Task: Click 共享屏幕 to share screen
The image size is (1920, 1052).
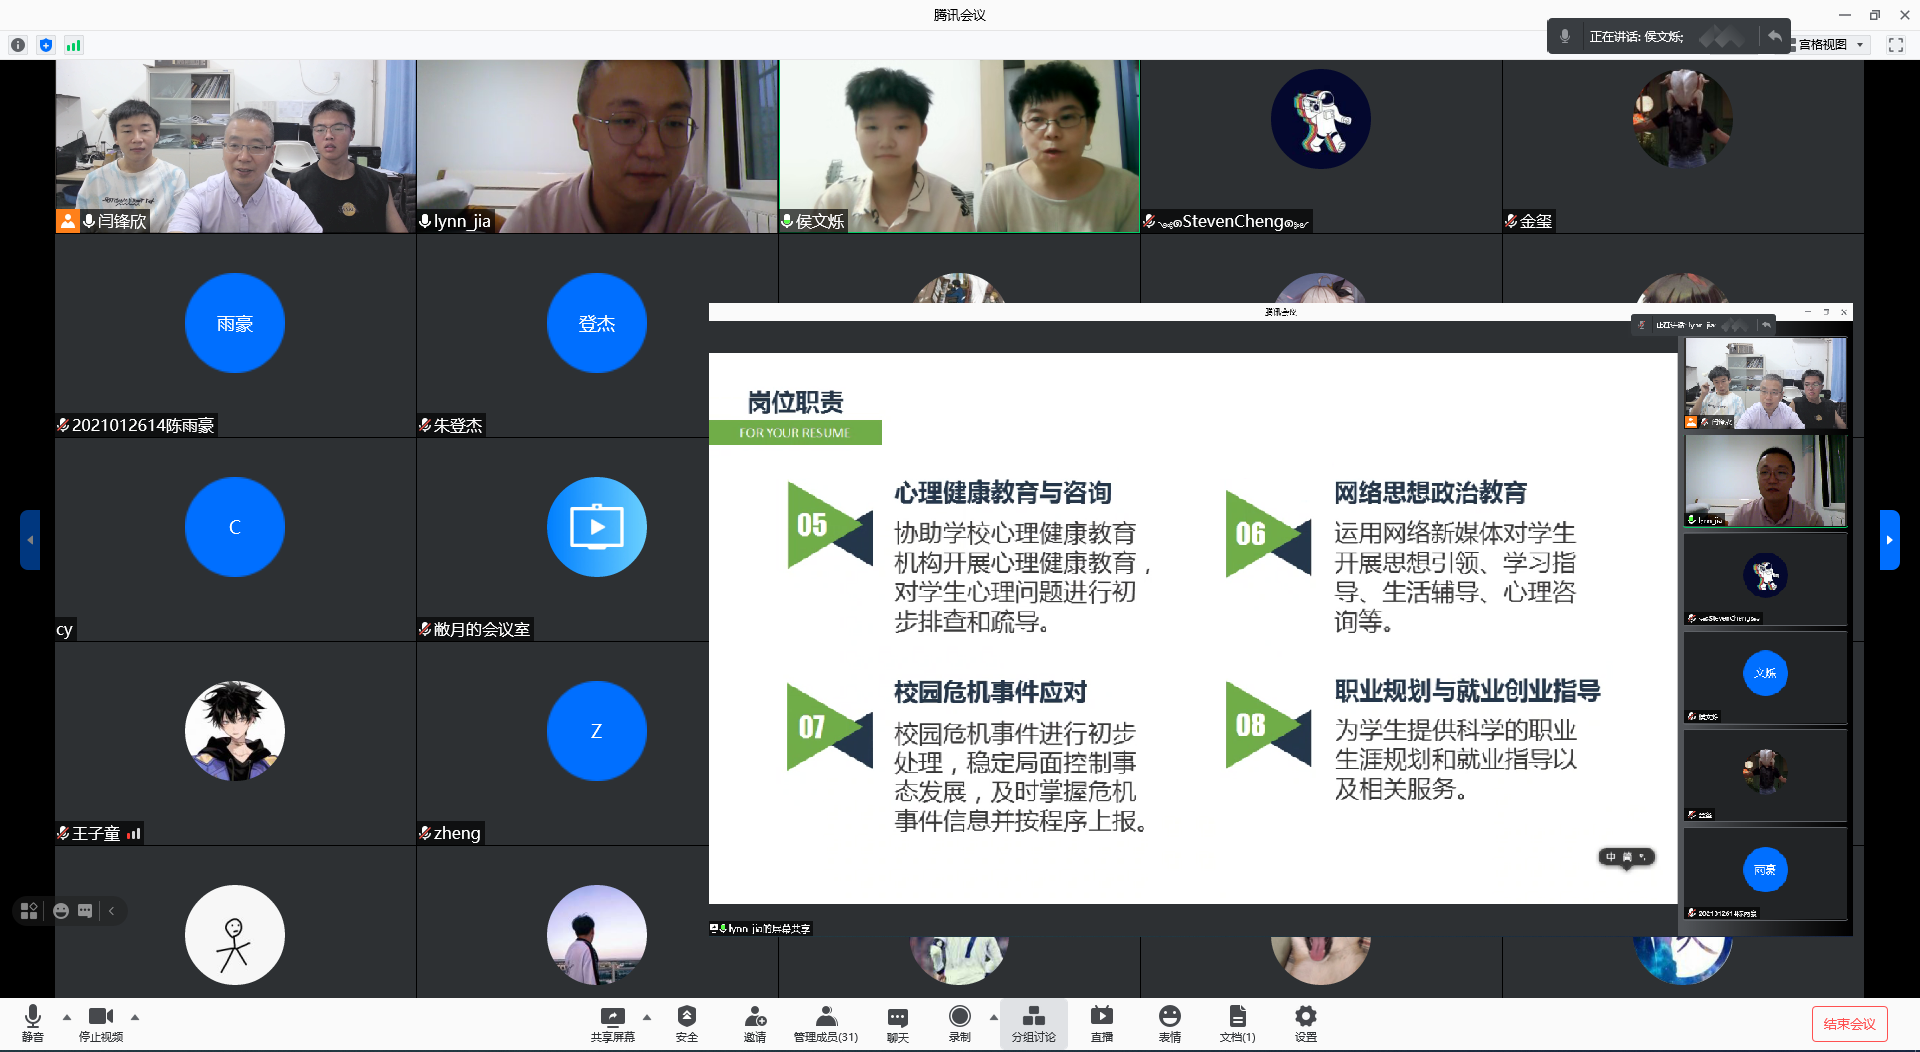Action: [x=612, y=1023]
